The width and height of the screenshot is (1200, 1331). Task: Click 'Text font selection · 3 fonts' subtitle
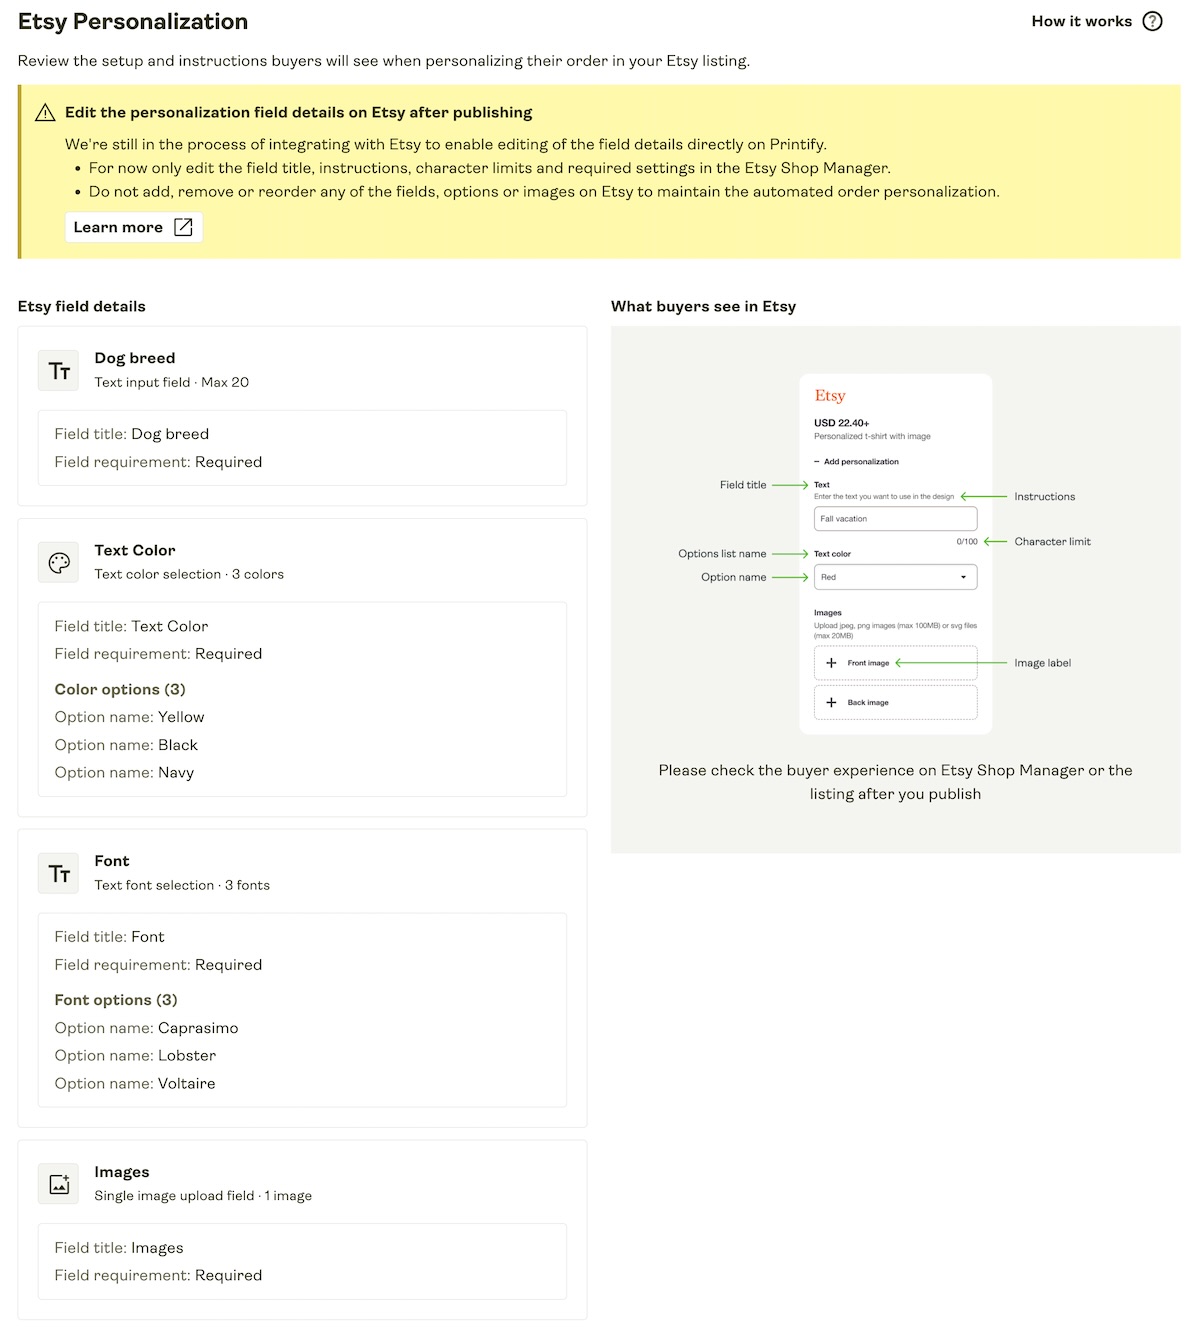[x=182, y=885]
